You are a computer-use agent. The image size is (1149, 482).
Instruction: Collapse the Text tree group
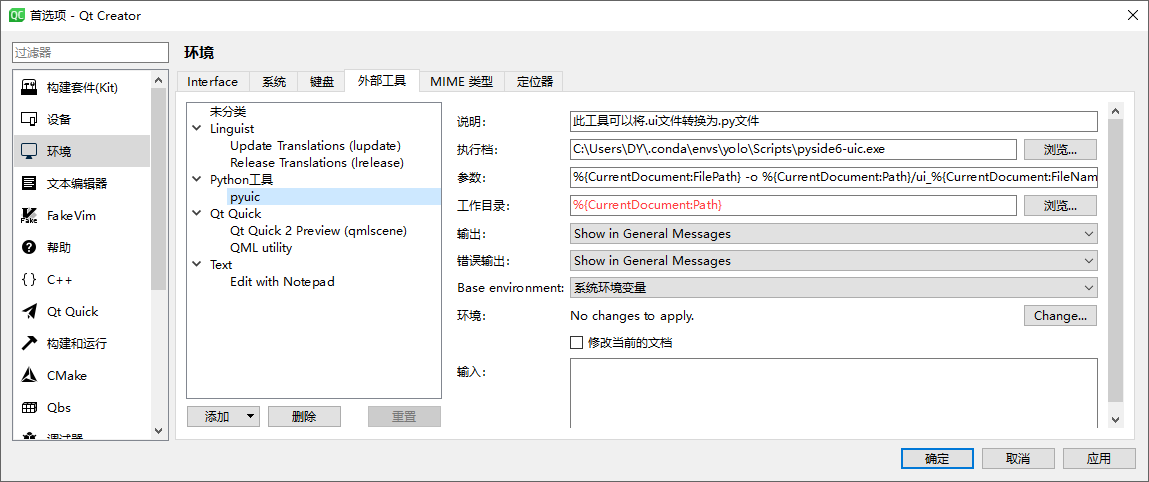[x=196, y=264]
